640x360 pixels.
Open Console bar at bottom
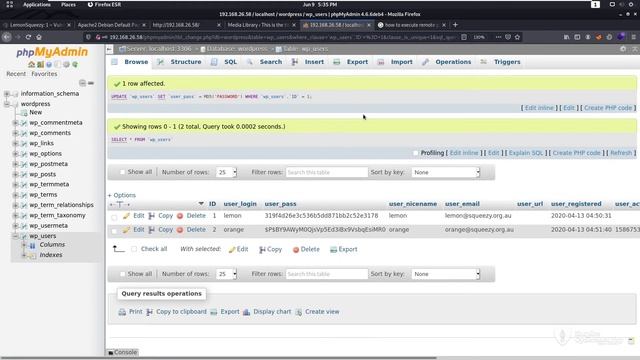(123, 352)
